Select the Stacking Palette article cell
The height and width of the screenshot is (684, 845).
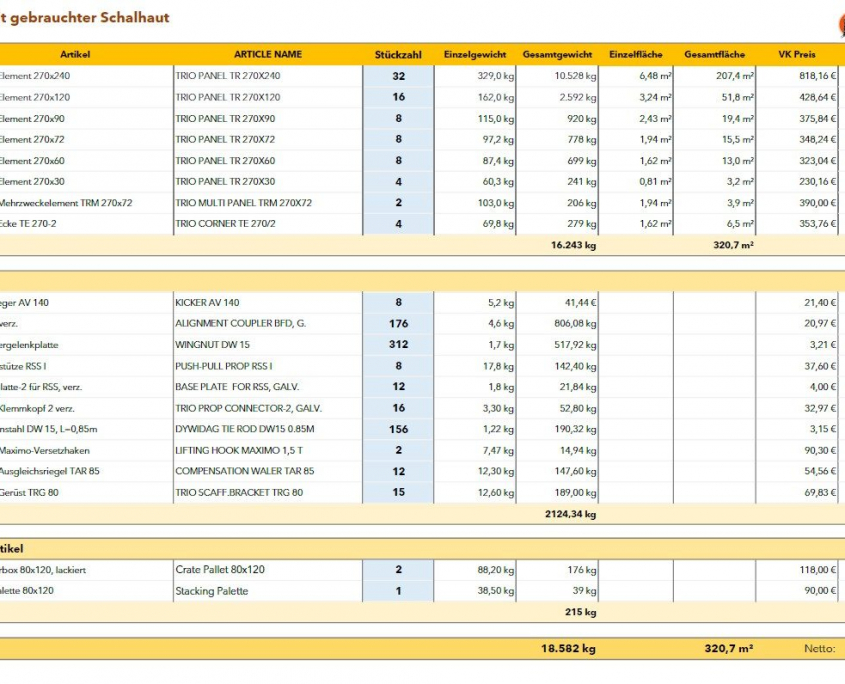coord(267,591)
